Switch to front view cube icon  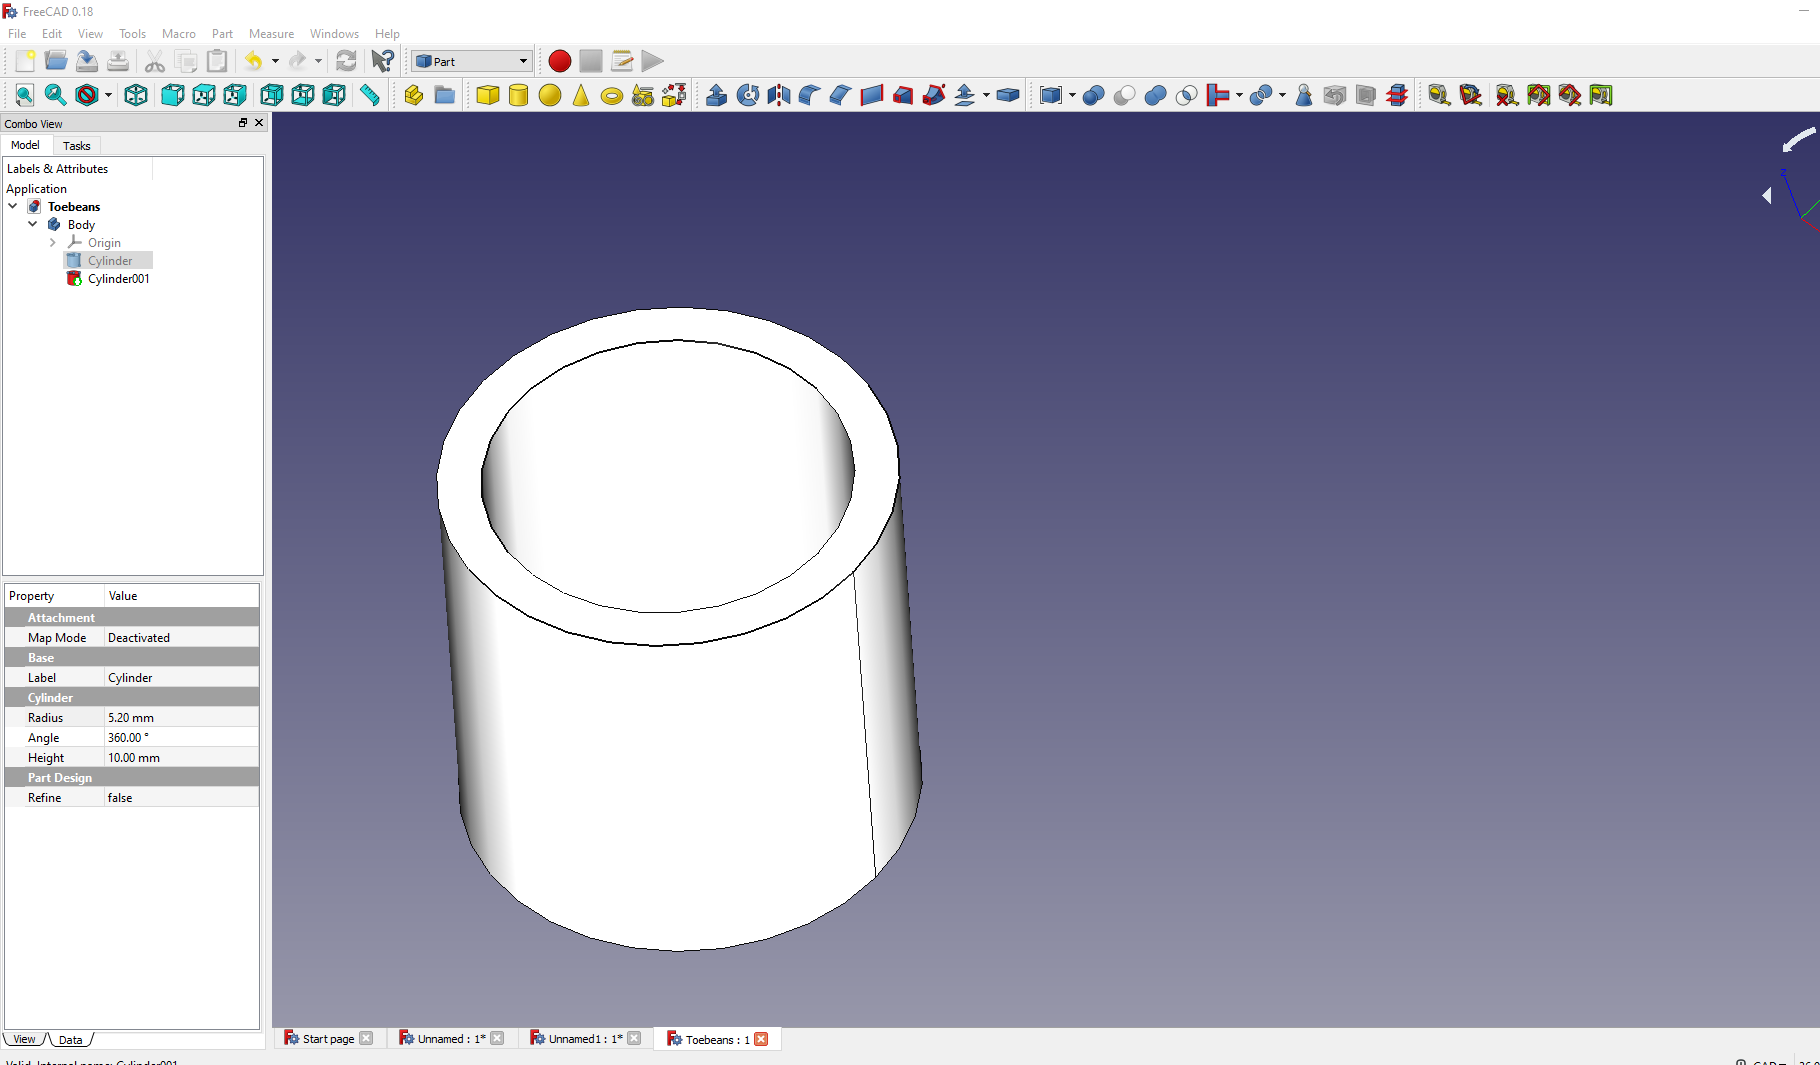(172, 95)
